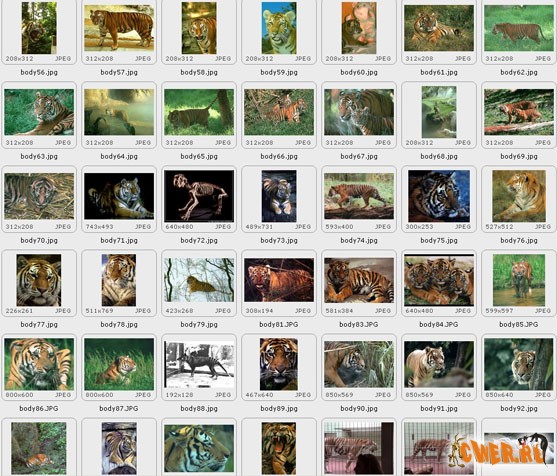Screen dimensions: 557x476
Task: Select the body68.jpg waterfall thumbnail
Action: (x=439, y=112)
